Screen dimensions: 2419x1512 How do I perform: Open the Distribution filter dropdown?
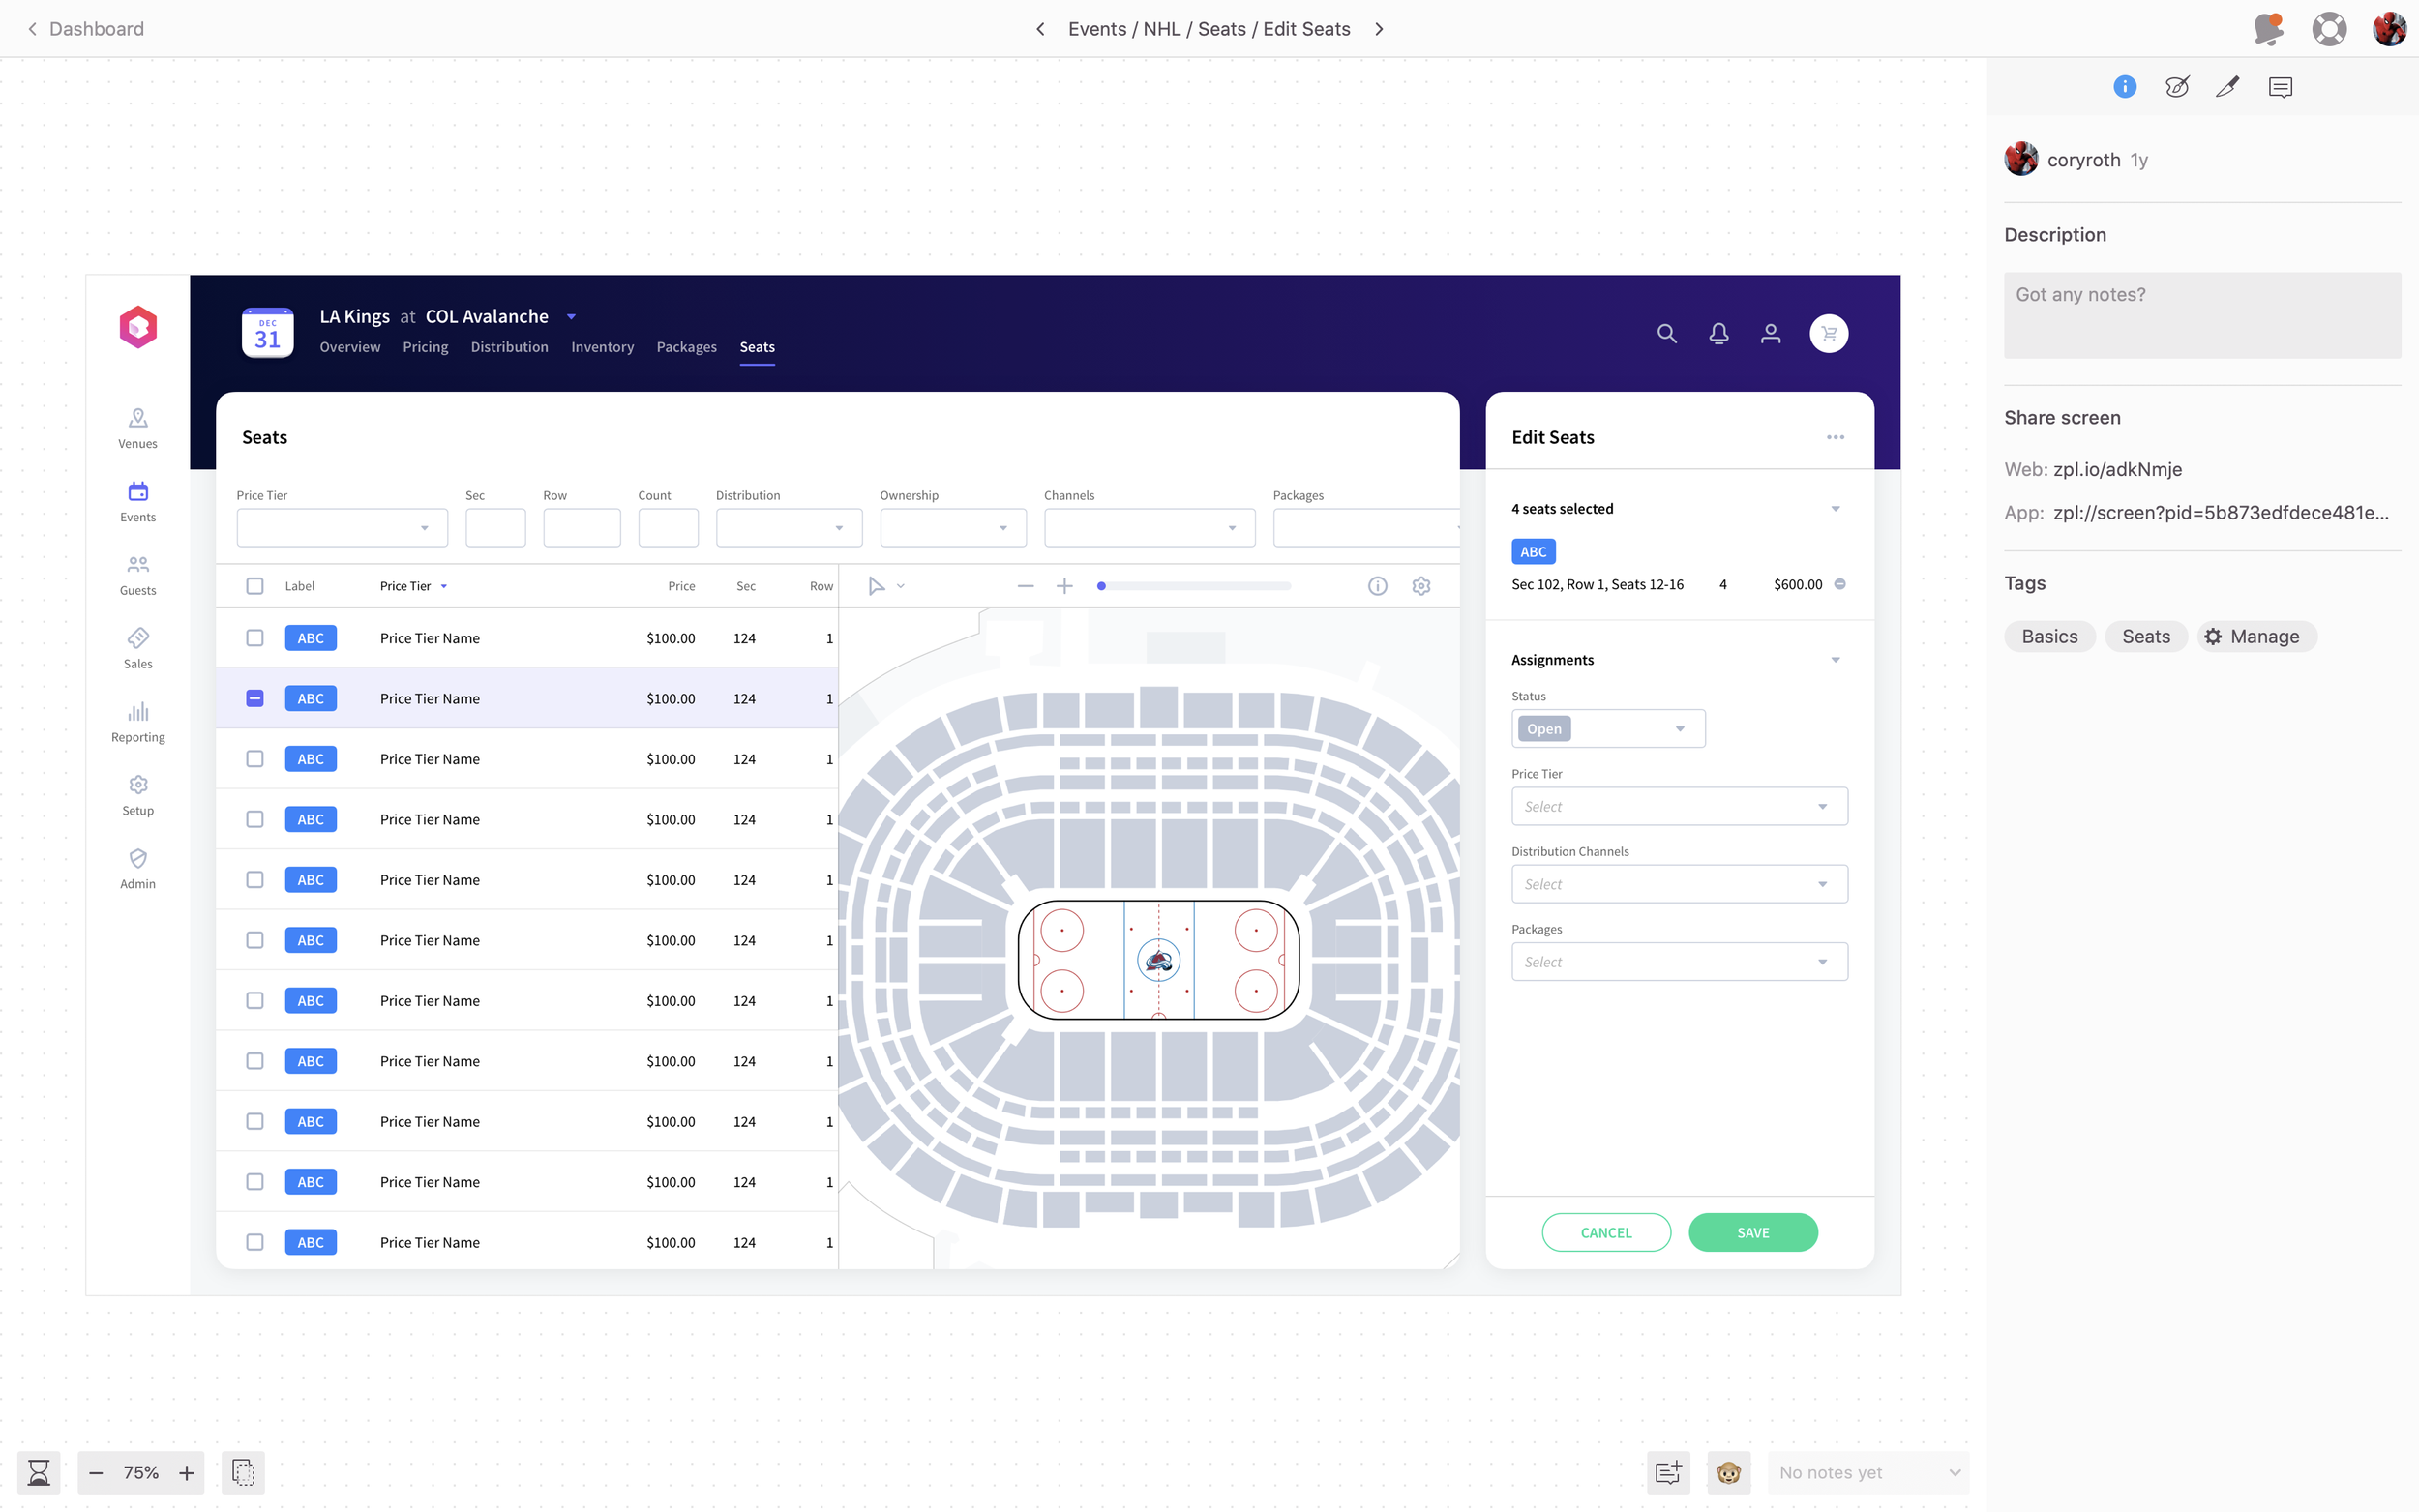pyautogui.click(x=789, y=528)
